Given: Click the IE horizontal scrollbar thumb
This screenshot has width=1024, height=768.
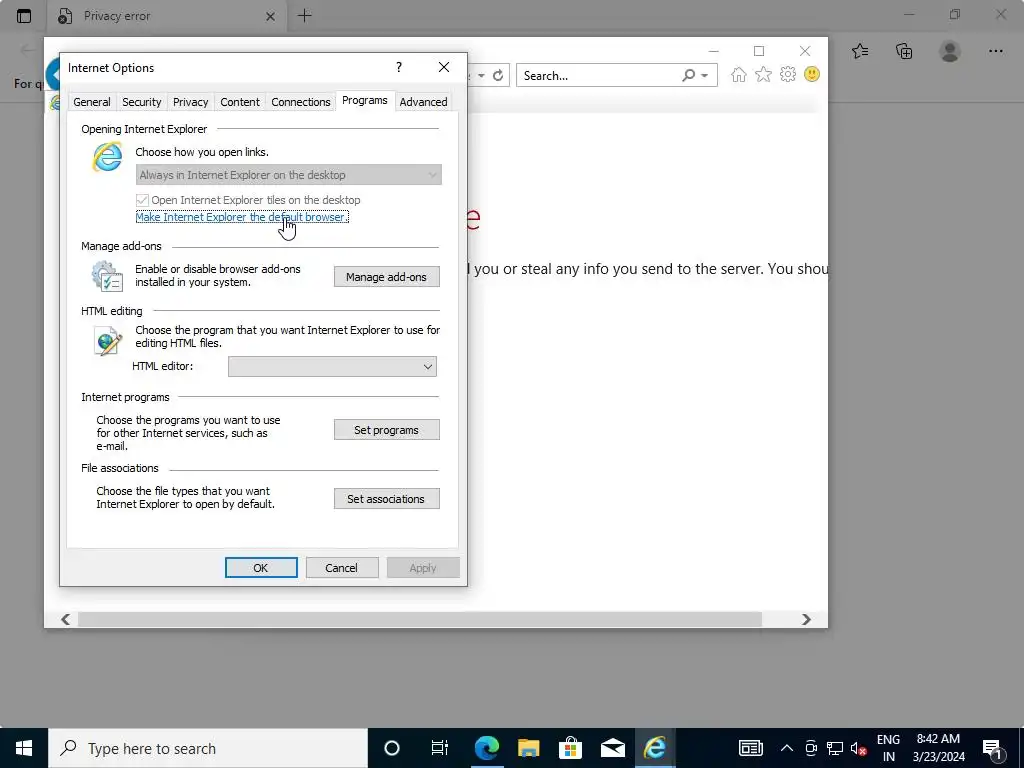Looking at the screenshot, I should pyautogui.click(x=419, y=619).
